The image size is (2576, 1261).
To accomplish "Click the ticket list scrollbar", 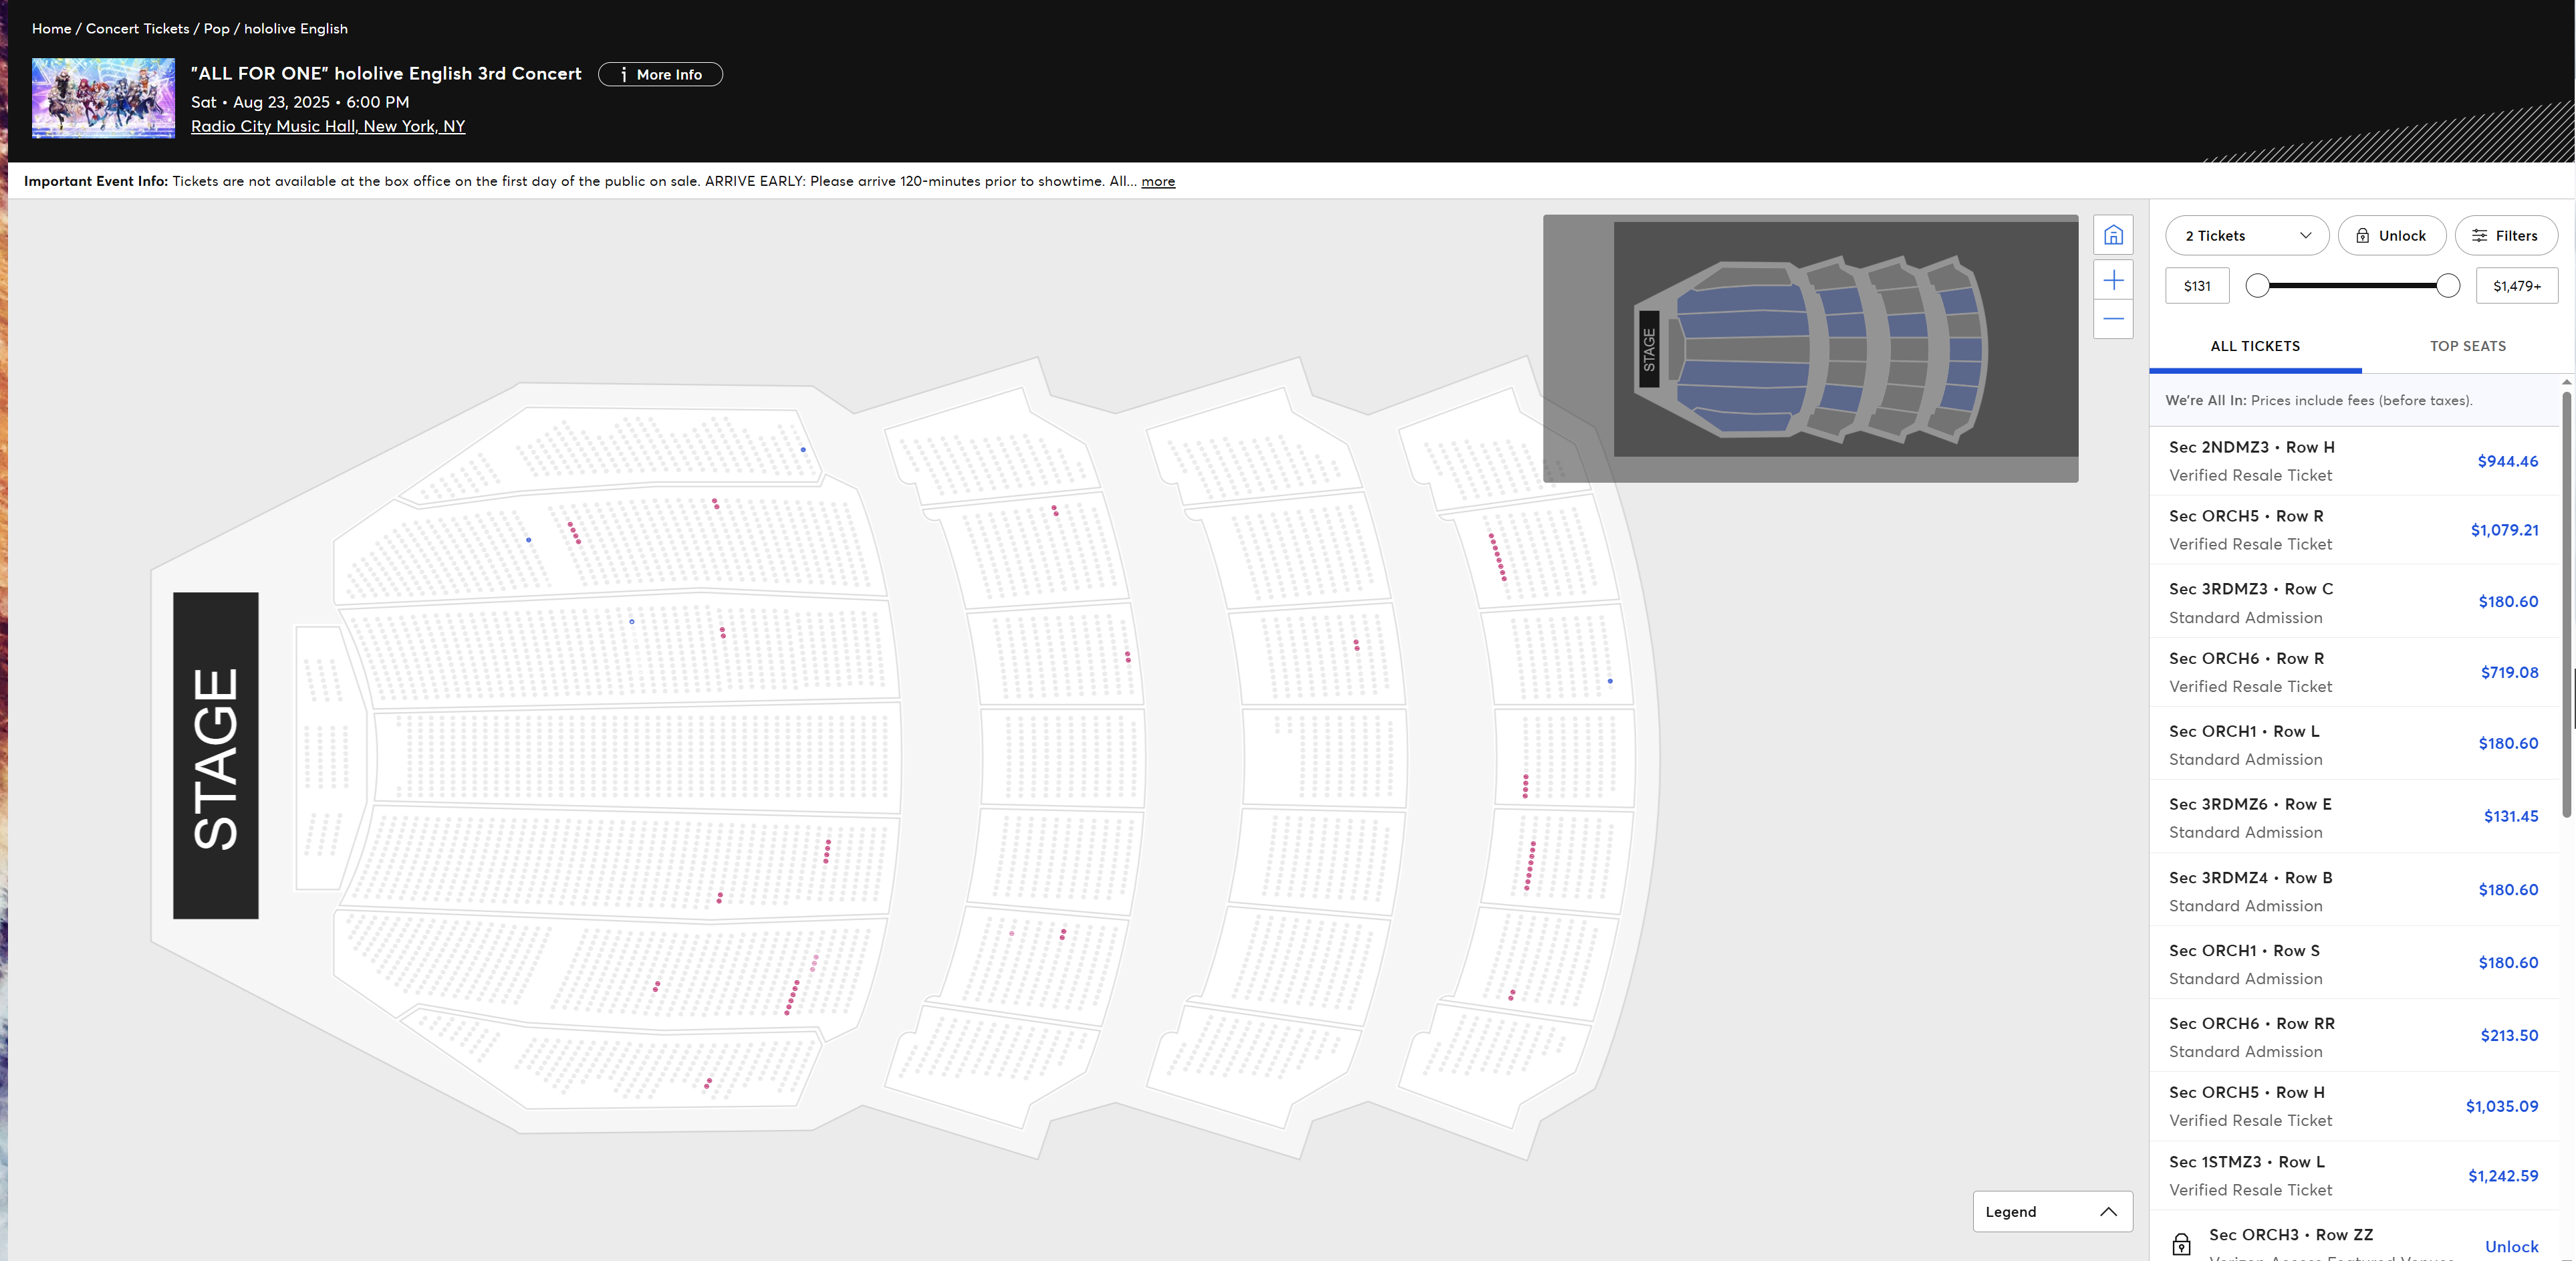I will [2566, 604].
